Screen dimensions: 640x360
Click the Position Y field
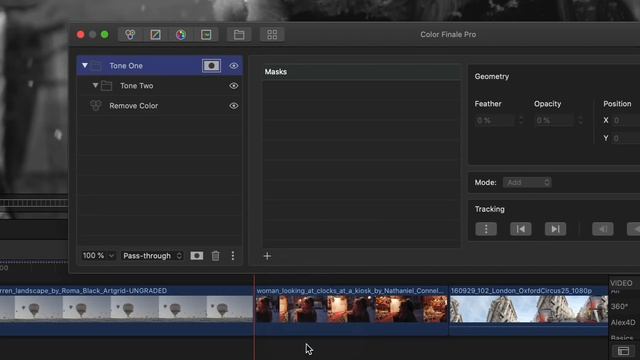pos(626,138)
